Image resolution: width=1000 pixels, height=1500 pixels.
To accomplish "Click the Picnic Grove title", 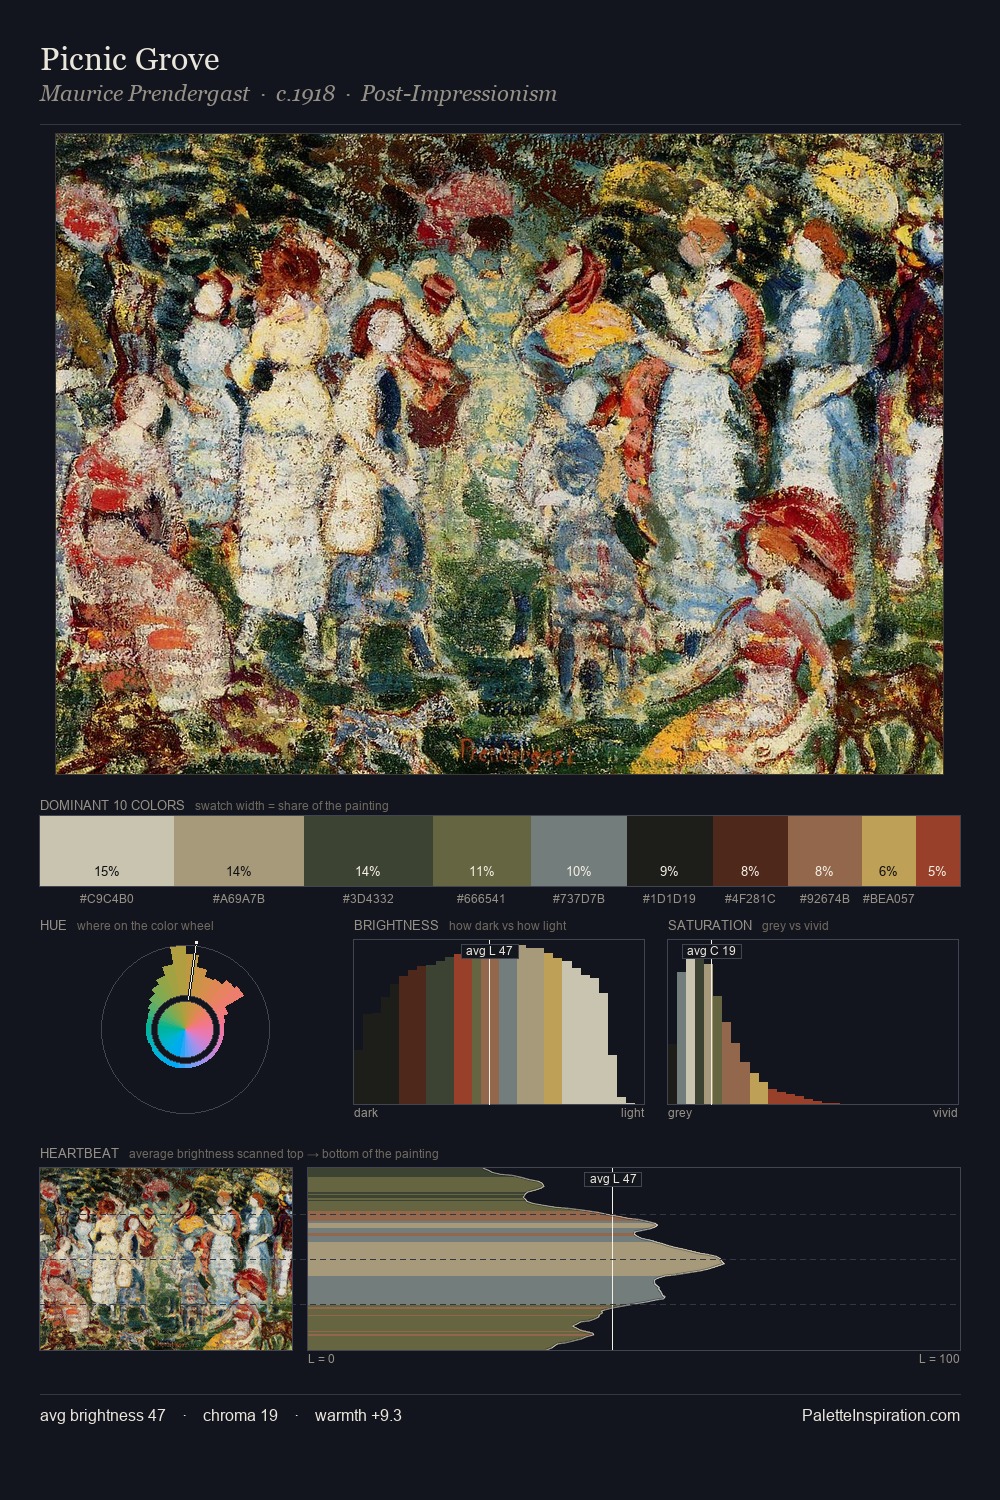I will (130, 59).
